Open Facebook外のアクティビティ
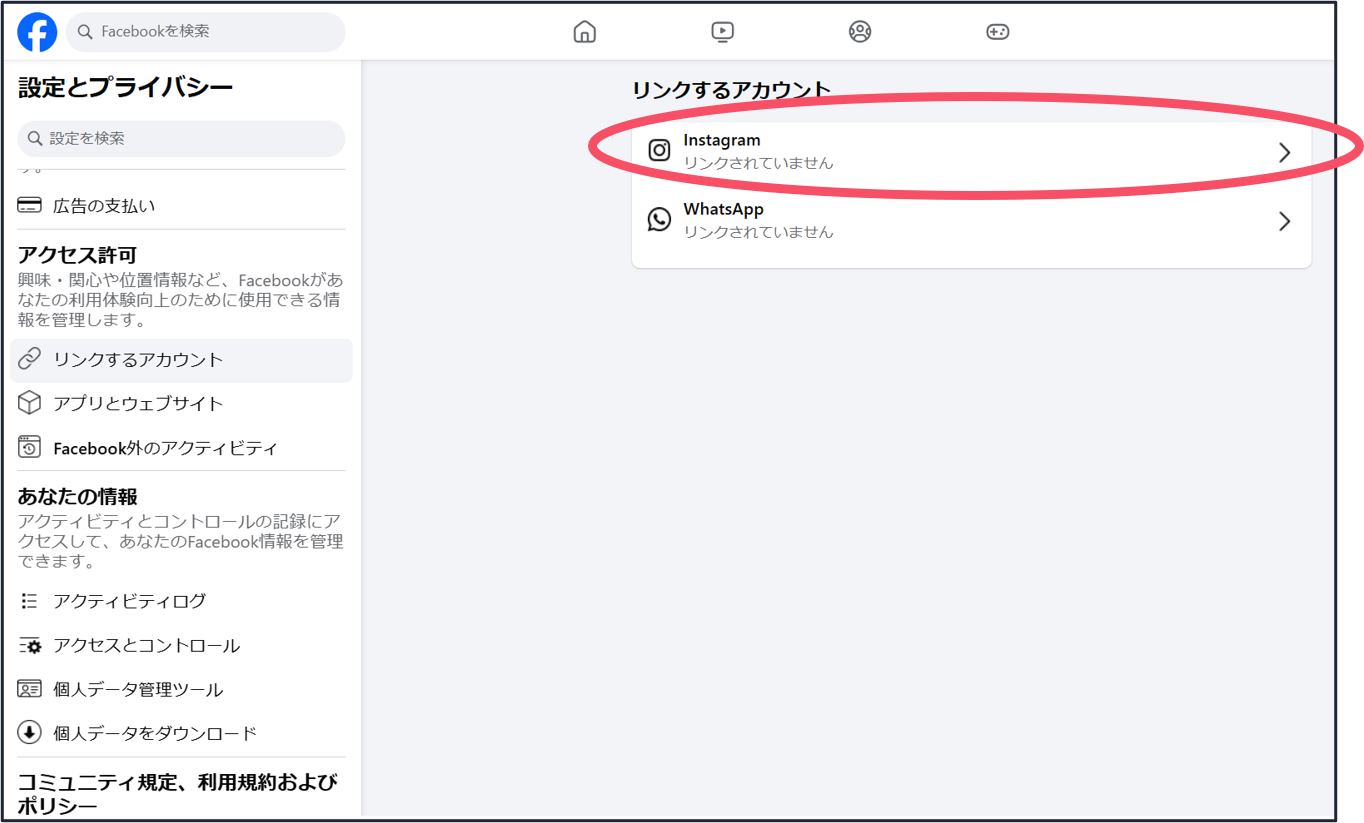Viewport: 1364px width, 823px height. pyautogui.click(x=165, y=448)
